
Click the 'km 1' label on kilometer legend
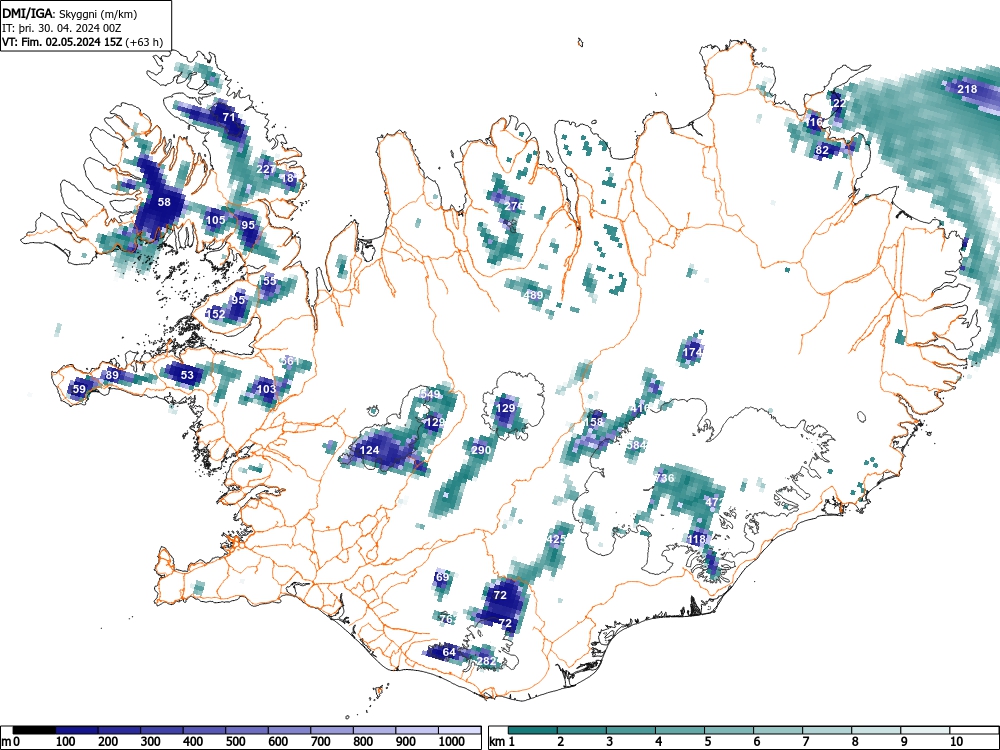click(x=503, y=742)
